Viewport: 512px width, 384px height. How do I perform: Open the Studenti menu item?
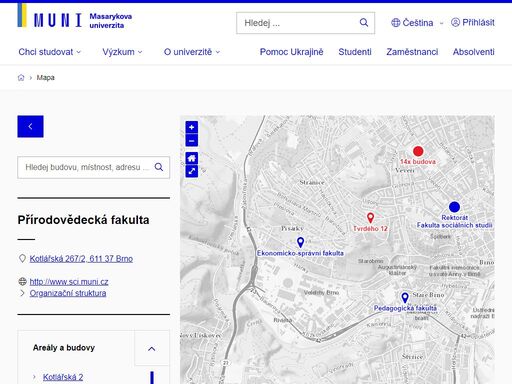[355, 52]
